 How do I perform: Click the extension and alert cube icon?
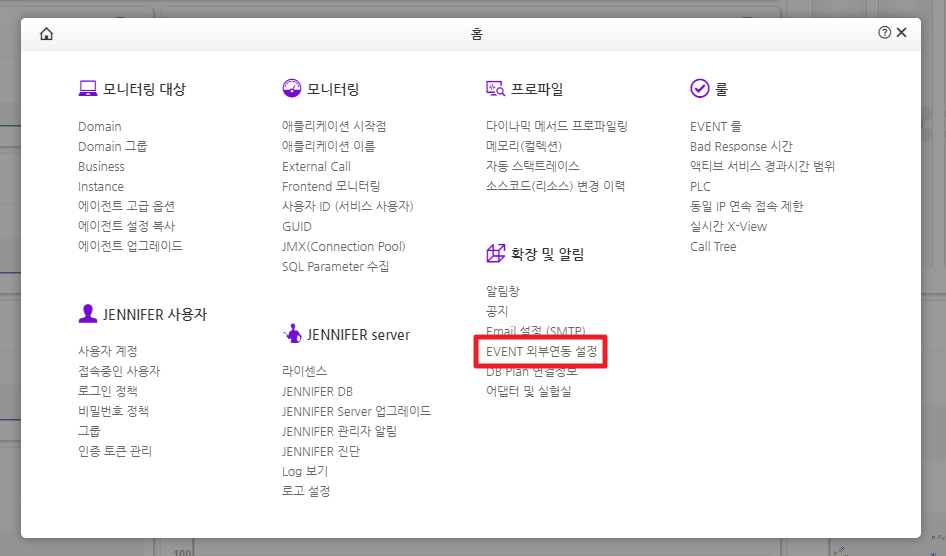click(x=495, y=254)
